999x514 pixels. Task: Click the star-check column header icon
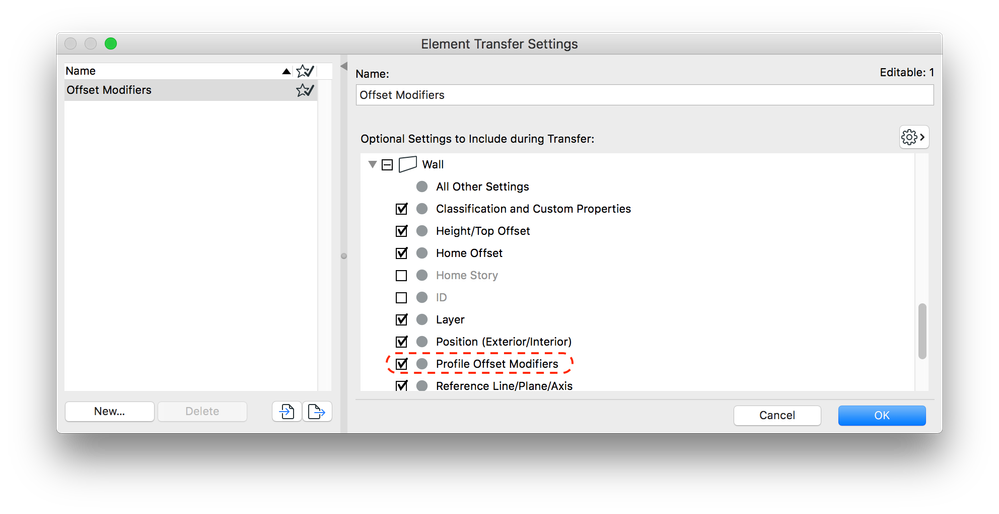click(305, 71)
